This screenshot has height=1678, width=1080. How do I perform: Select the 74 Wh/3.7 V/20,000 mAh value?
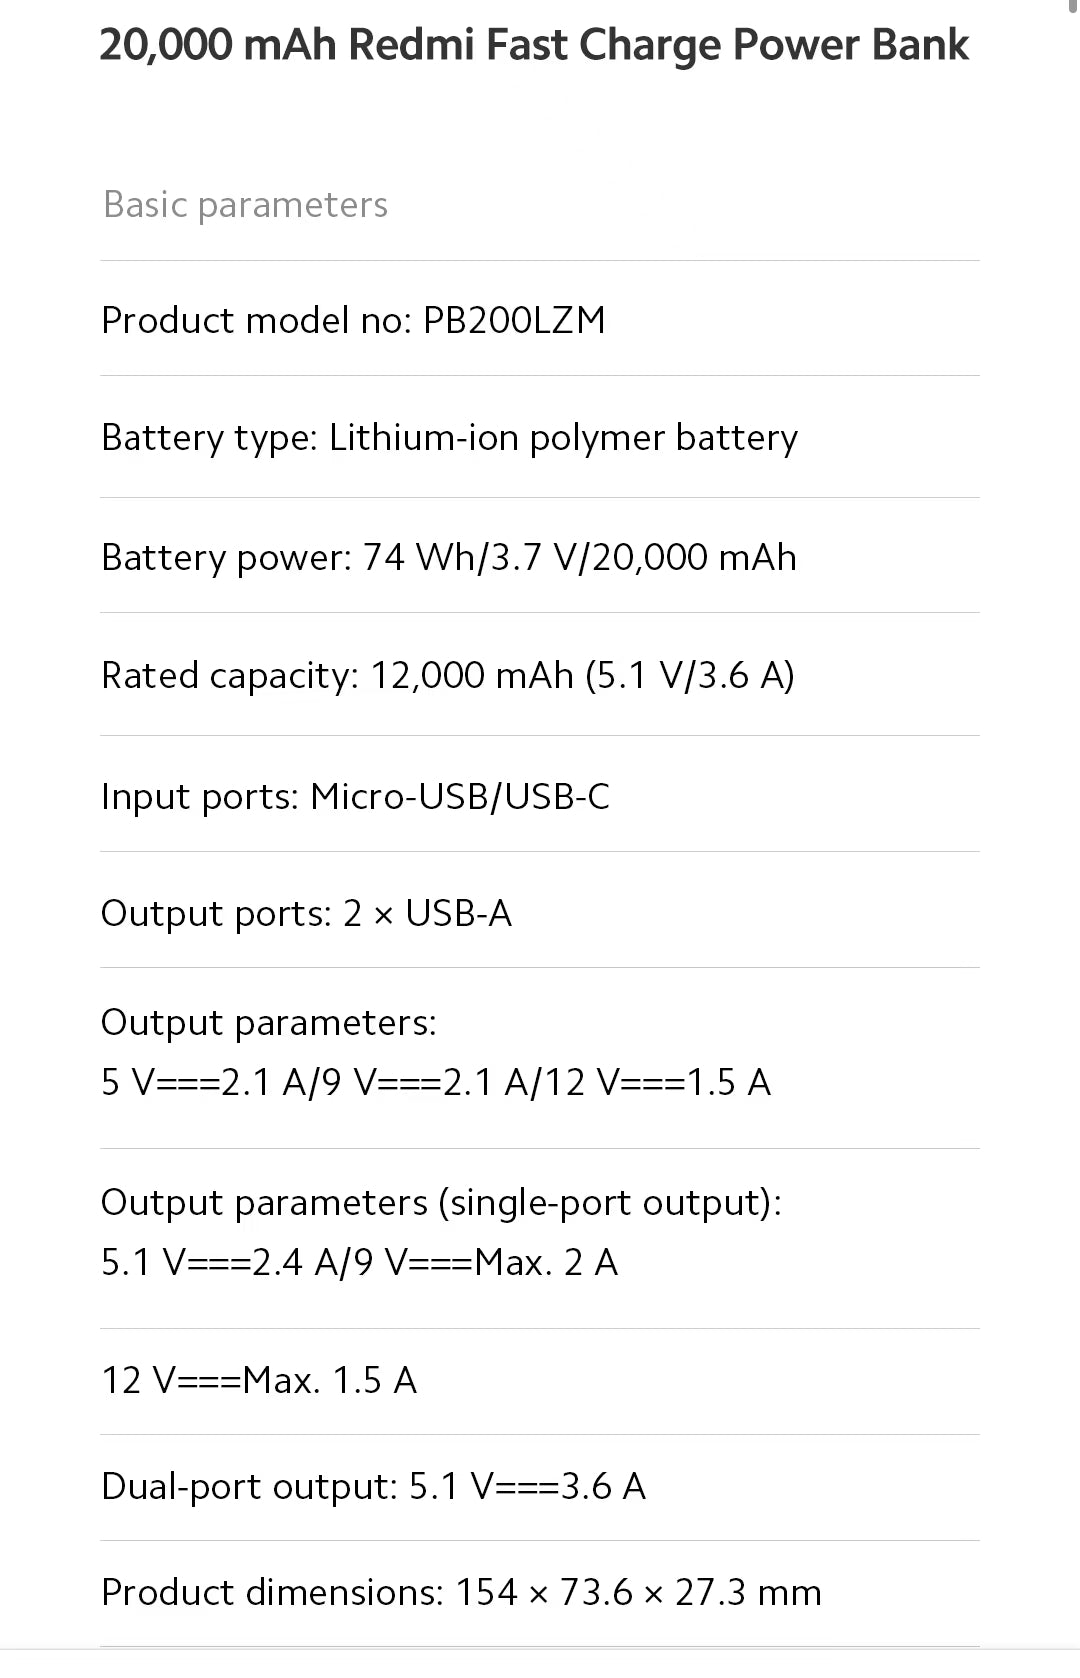point(579,557)
